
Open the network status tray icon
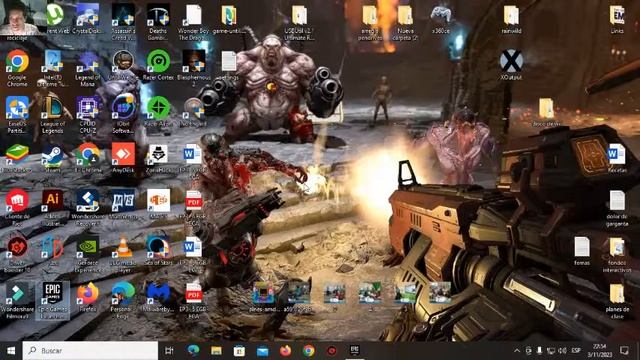point(551,351)
